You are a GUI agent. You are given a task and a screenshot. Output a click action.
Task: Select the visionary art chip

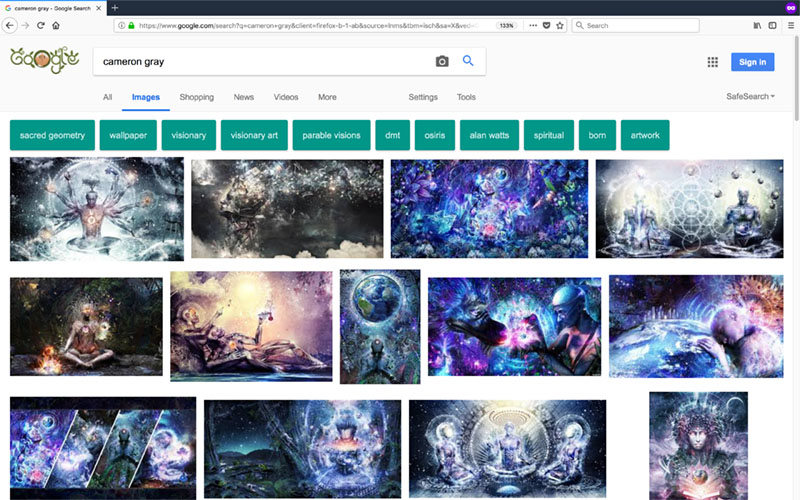(254, 135)
